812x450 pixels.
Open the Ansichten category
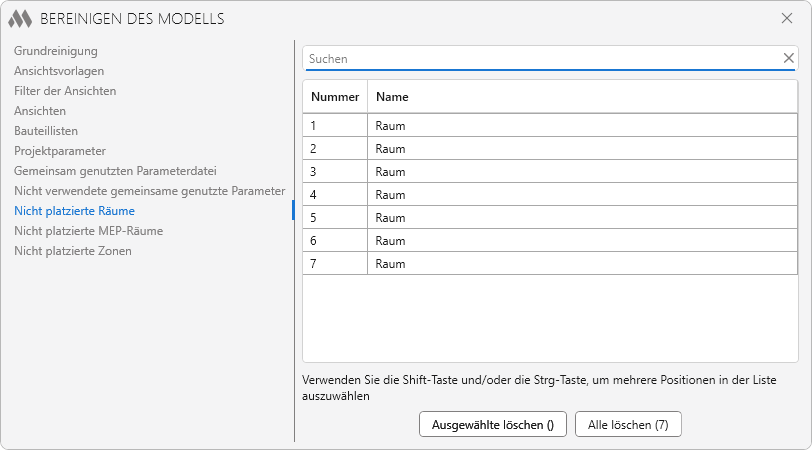tap(40, 111)
